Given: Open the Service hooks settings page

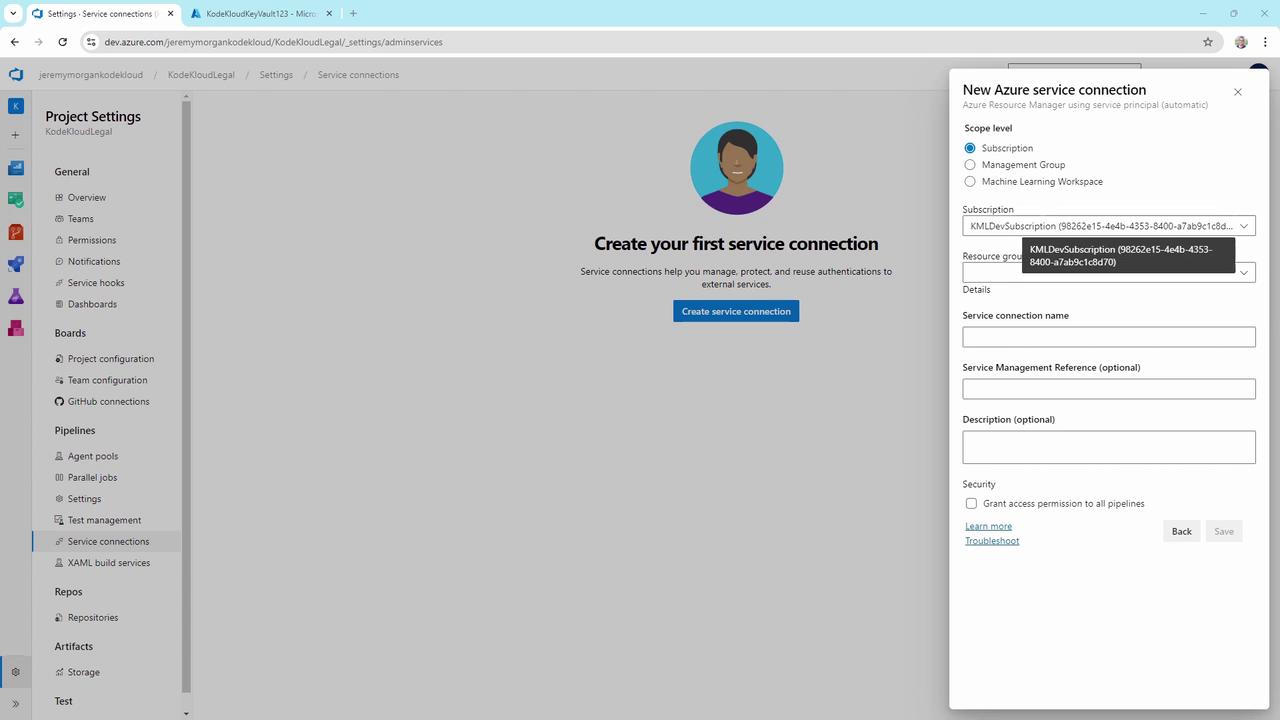Looking at the screenshot, I should 96,283.
